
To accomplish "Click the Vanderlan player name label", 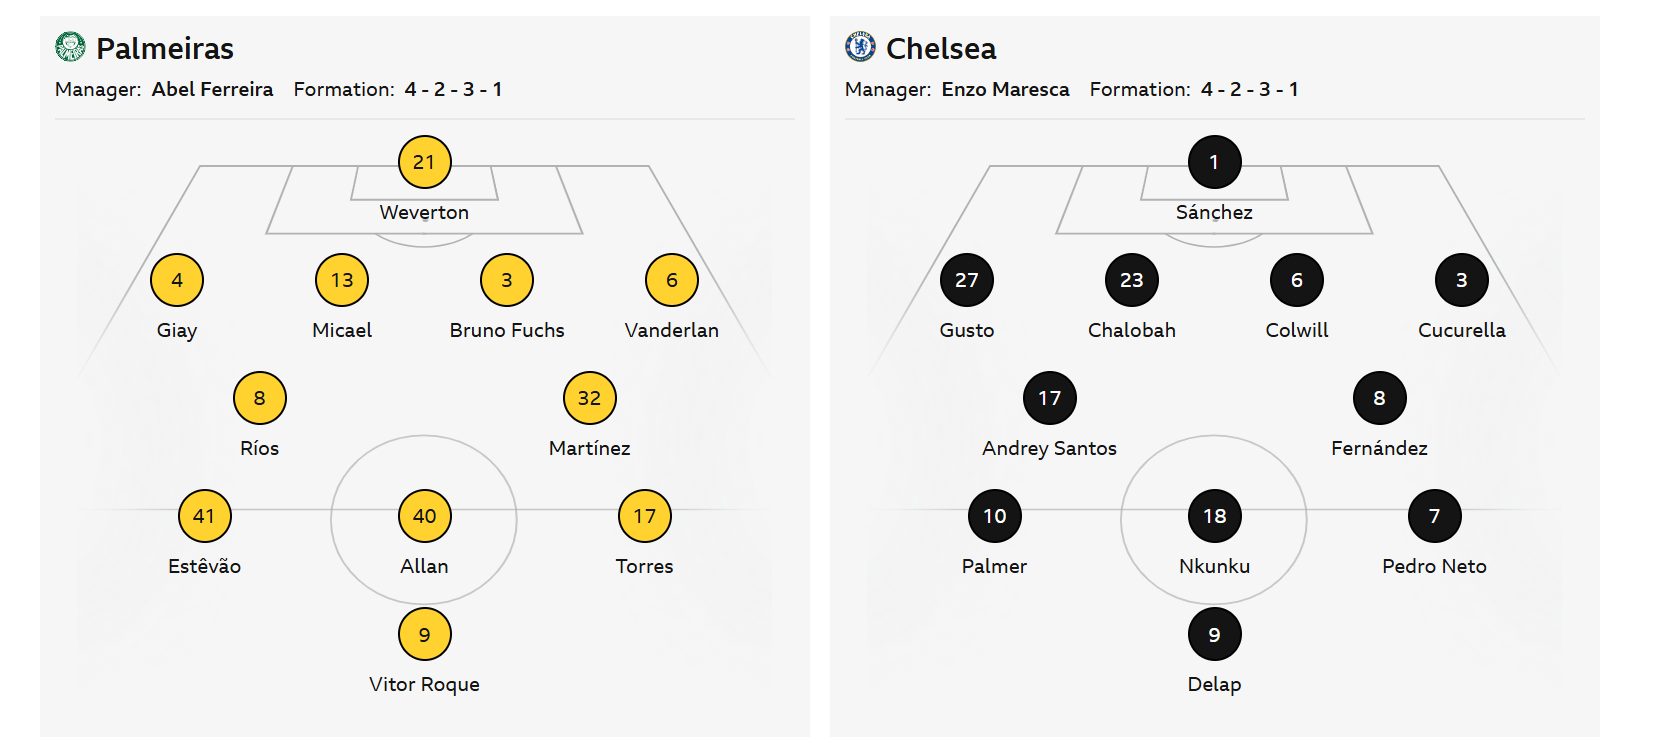I will click(x=671, y=330).
